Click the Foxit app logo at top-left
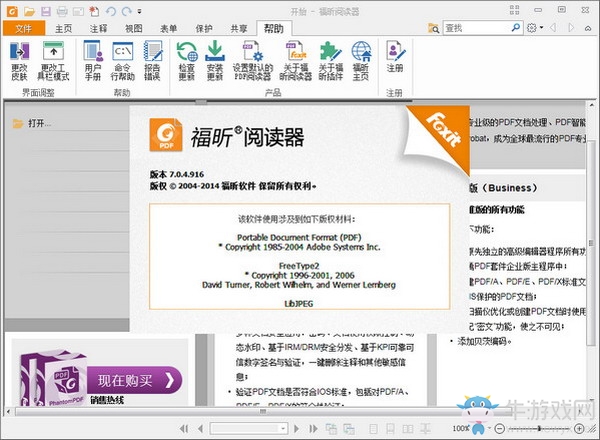This screenshot has width=600, height=440. 12,11
